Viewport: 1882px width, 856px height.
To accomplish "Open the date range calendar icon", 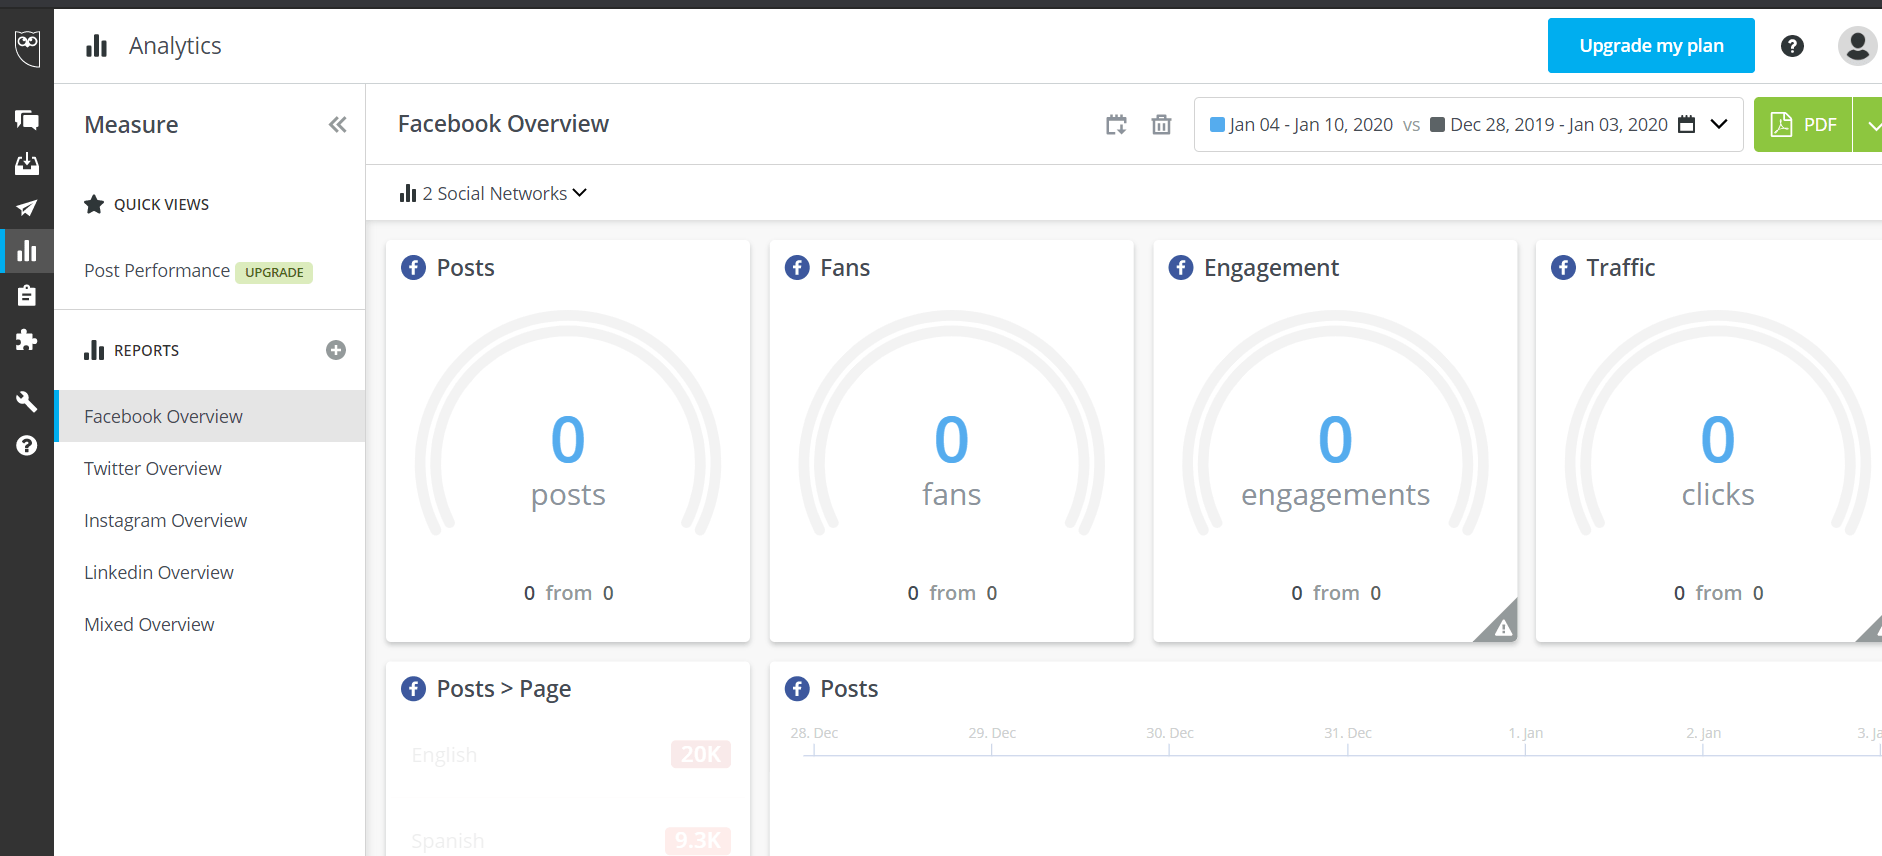I will [1686, 125].
